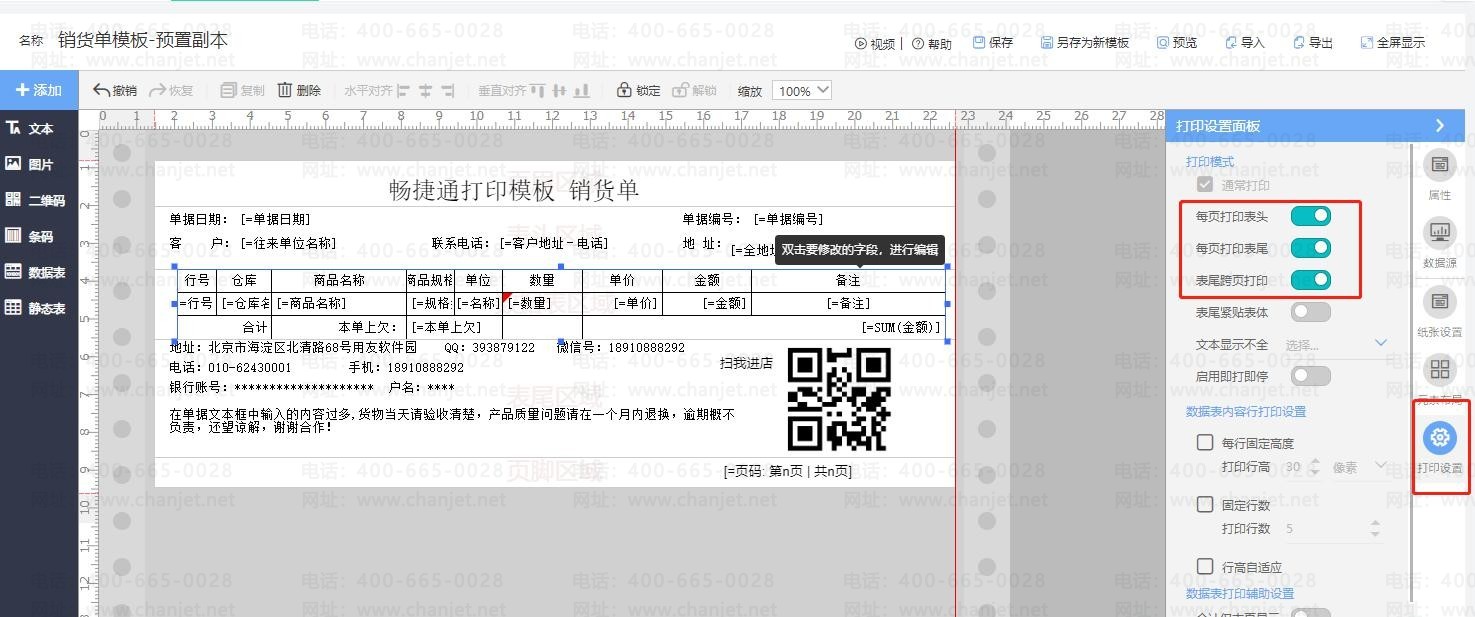Check the 固定行数 checkbox
This screenshot has height=617, width=1475.
(x=1205, y=504)
